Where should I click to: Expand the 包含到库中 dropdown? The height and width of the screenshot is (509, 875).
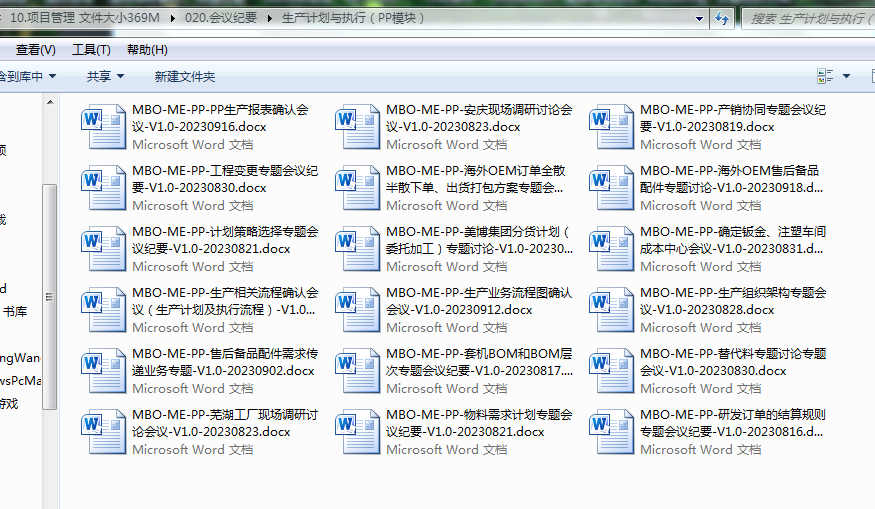point(28,76)
